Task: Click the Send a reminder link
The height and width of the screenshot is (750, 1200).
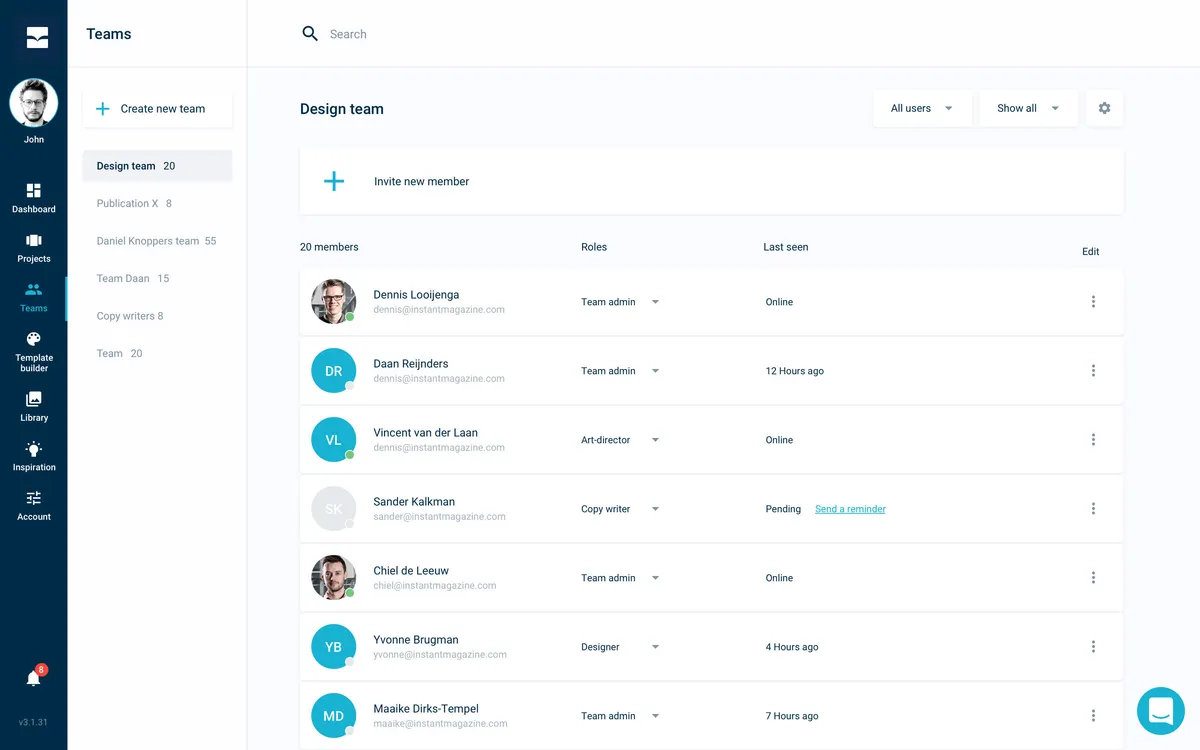Action: point(850,509)
